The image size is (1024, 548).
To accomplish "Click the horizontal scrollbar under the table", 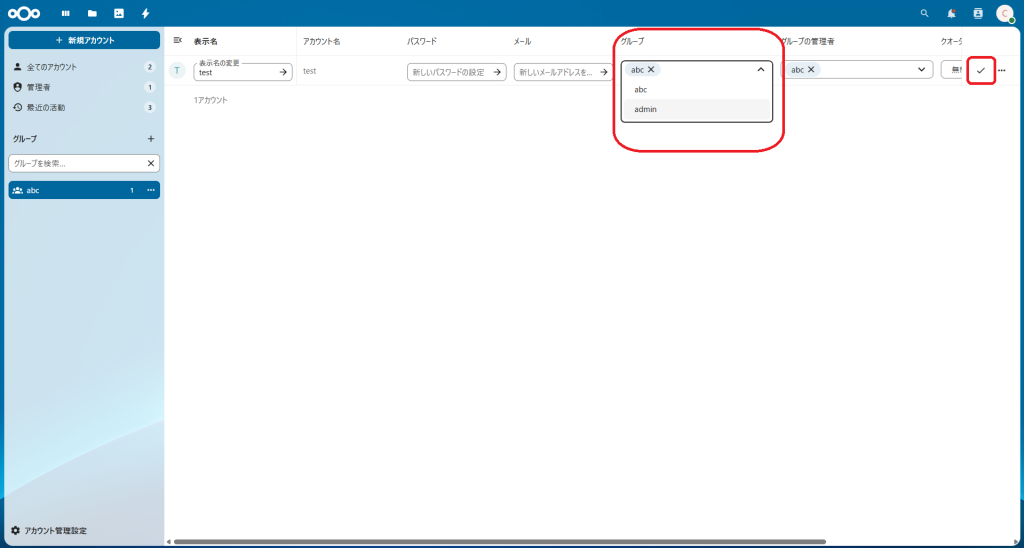I will click(500, 542).
